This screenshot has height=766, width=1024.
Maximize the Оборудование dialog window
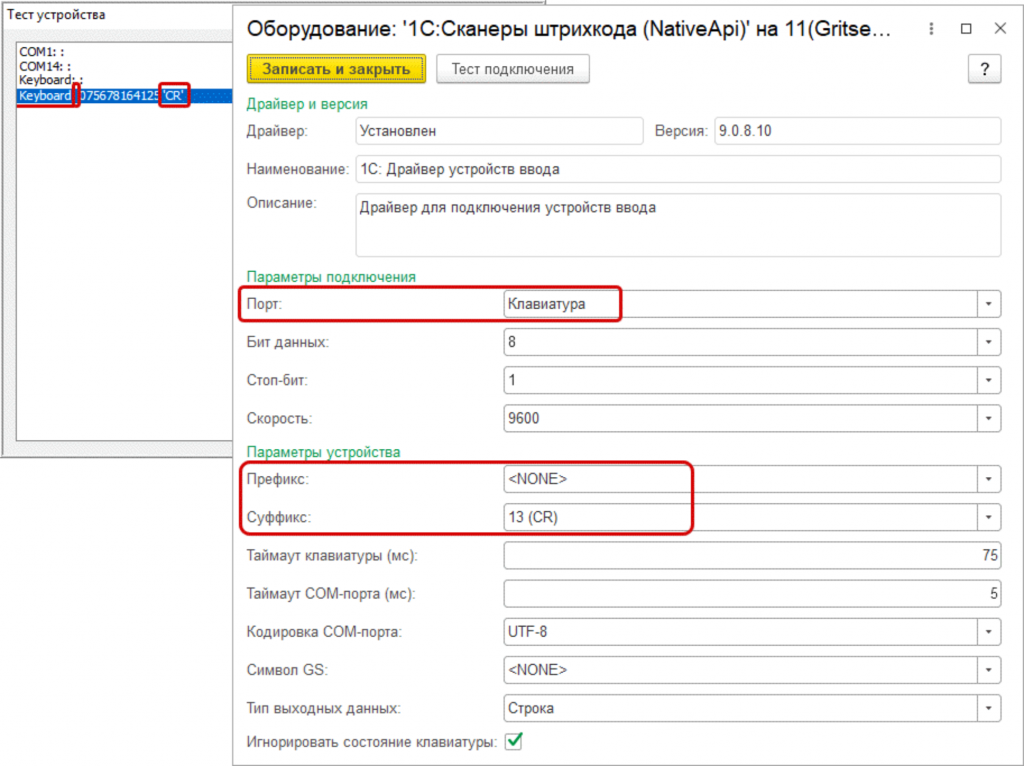tap(966, 29)
